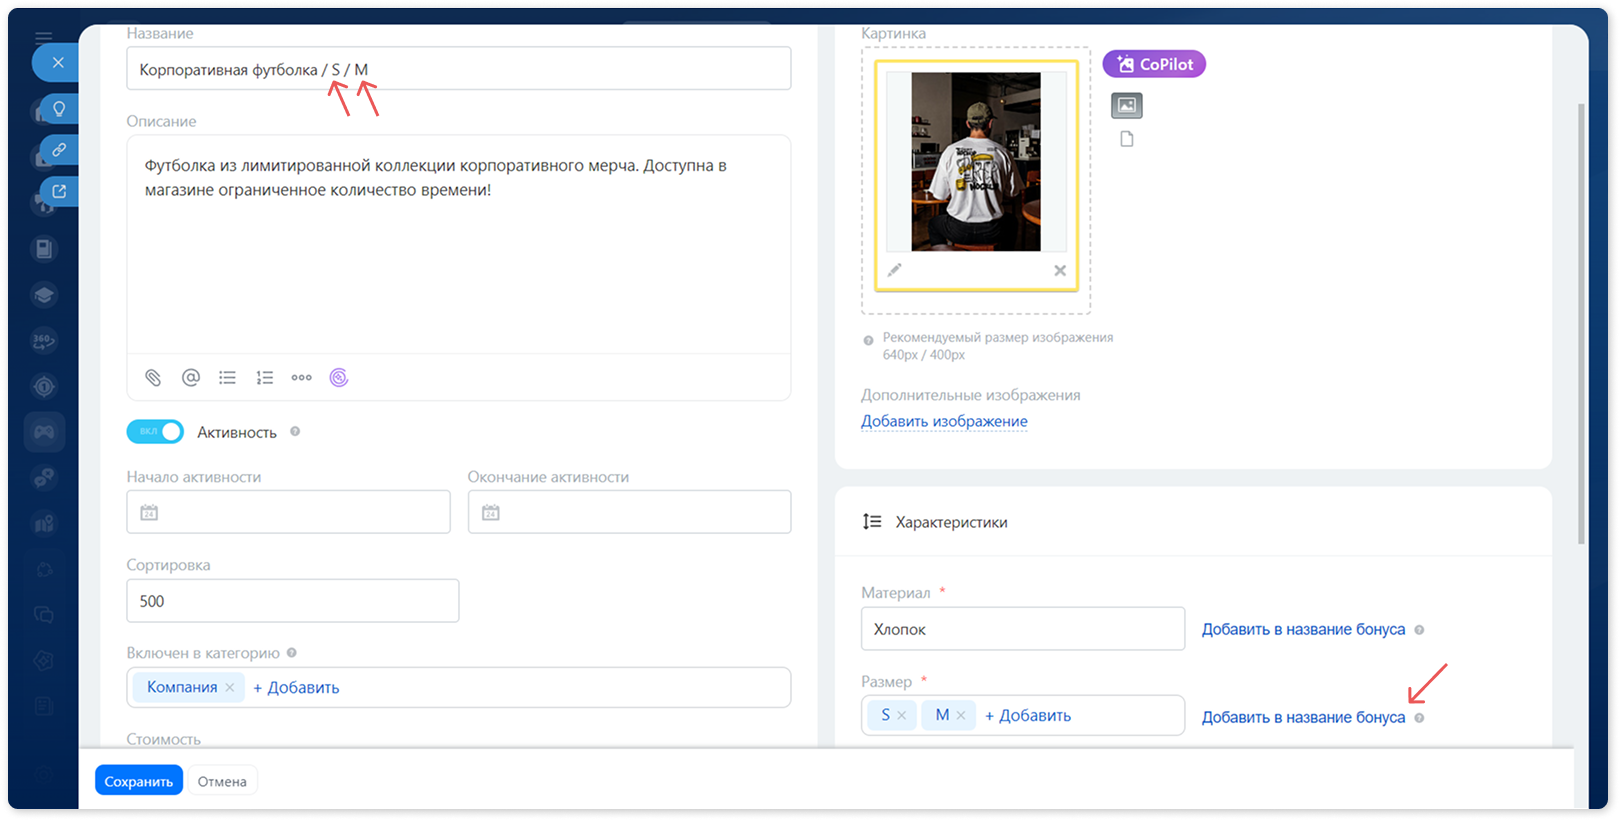Click the CoPilot button near picture
The image size is (1620, 821).
[x=1155, y=64]
